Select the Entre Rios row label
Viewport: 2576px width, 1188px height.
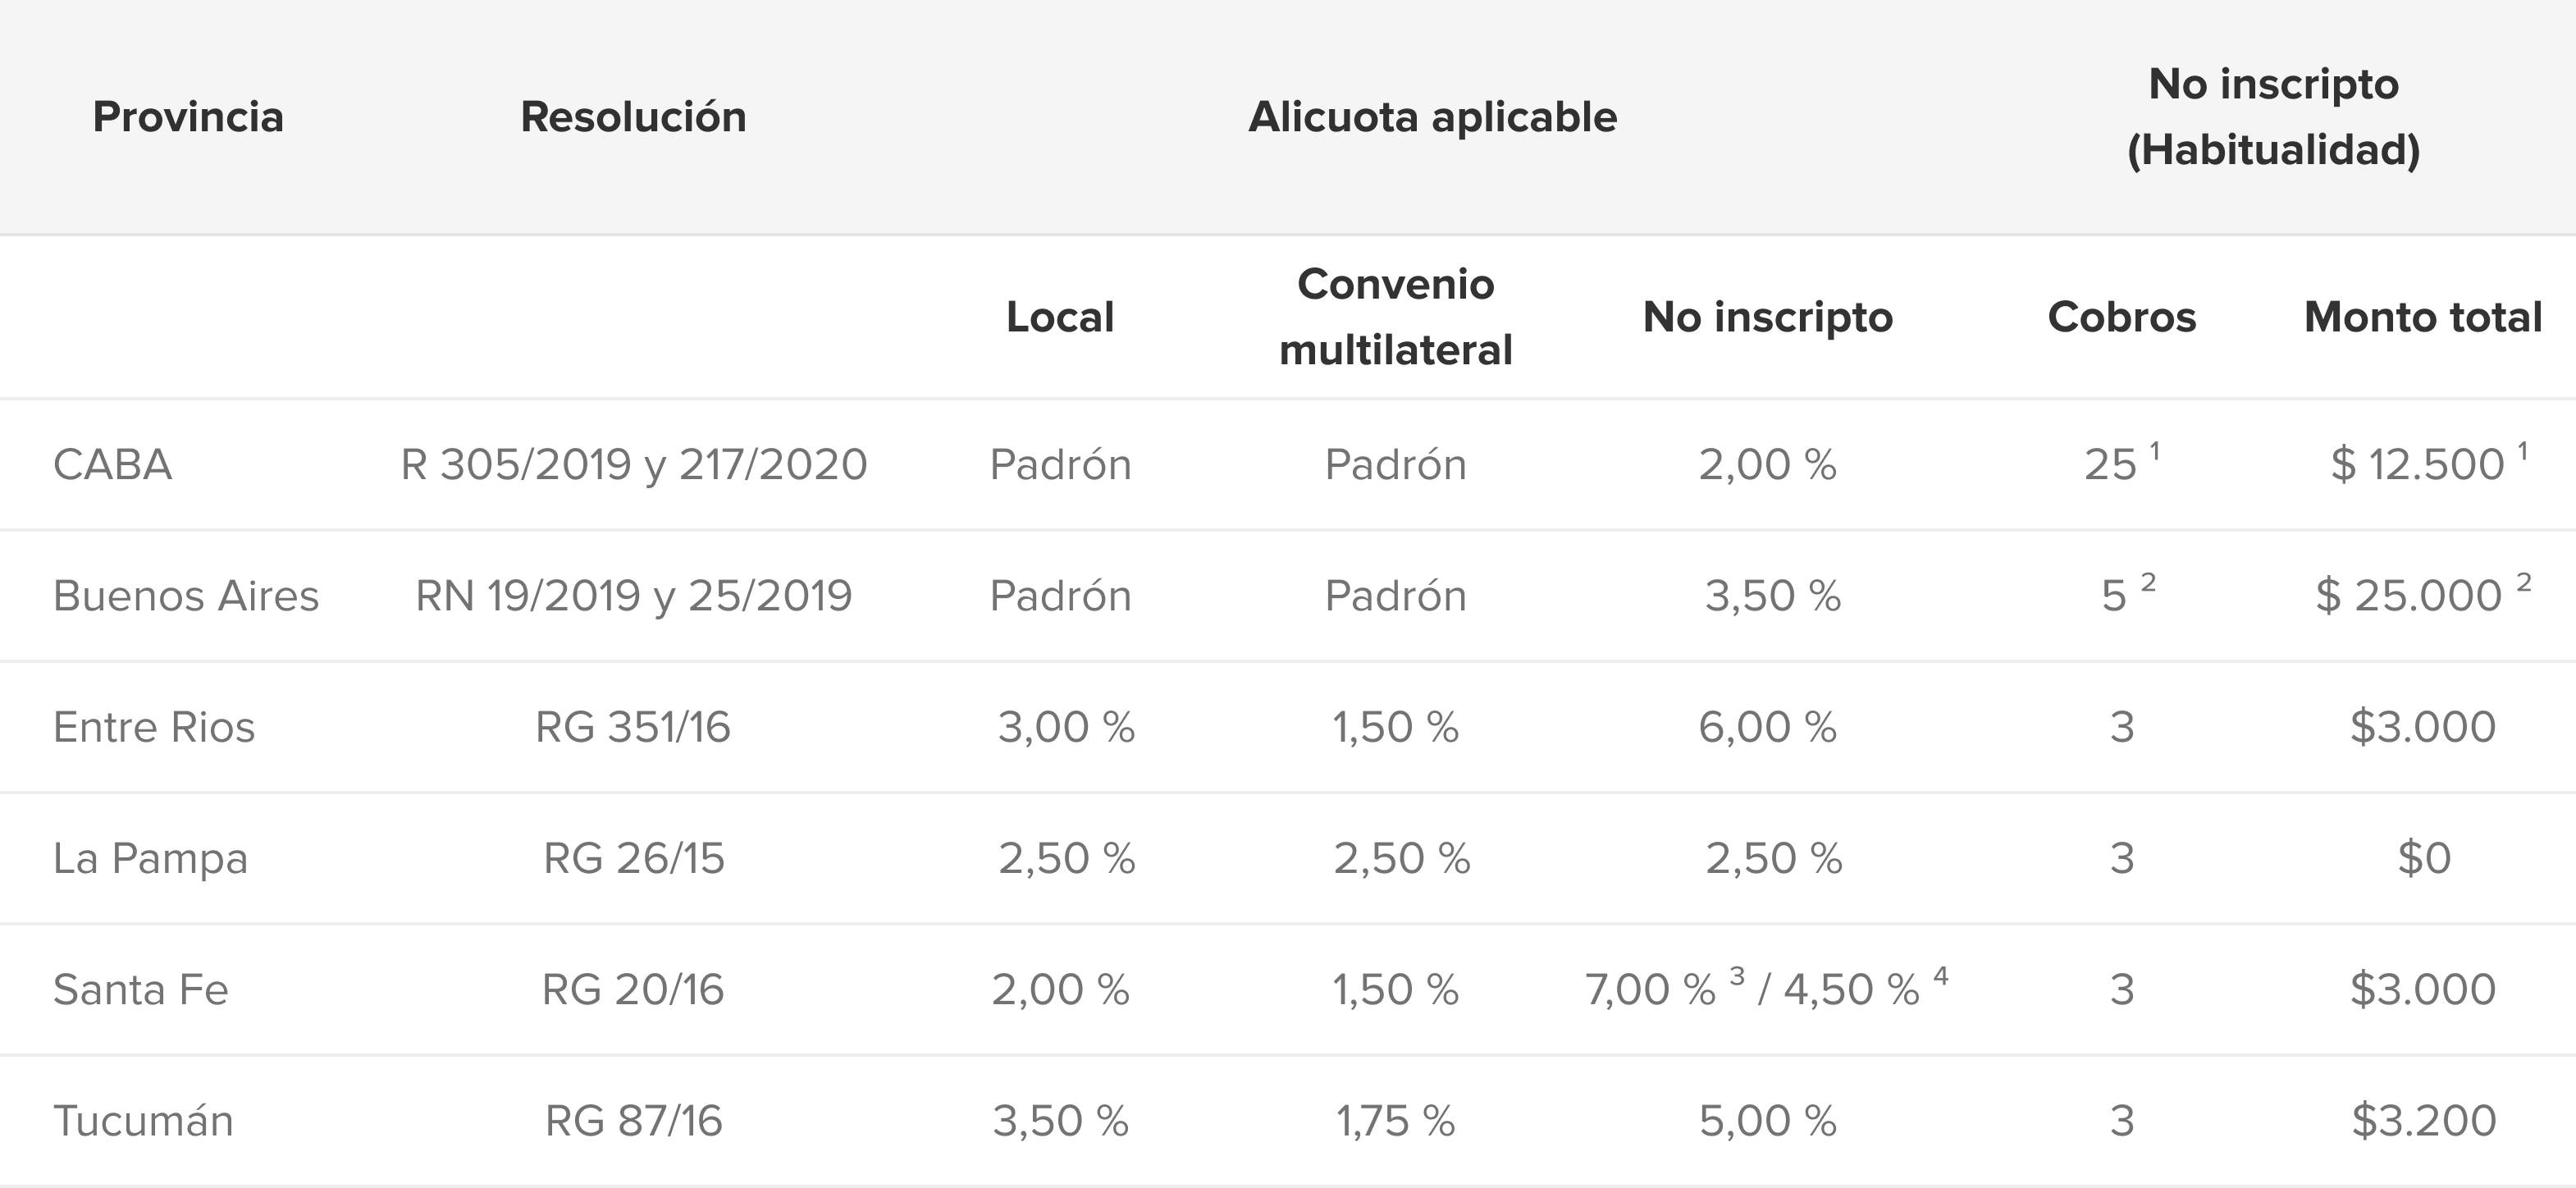pos(153,727)
